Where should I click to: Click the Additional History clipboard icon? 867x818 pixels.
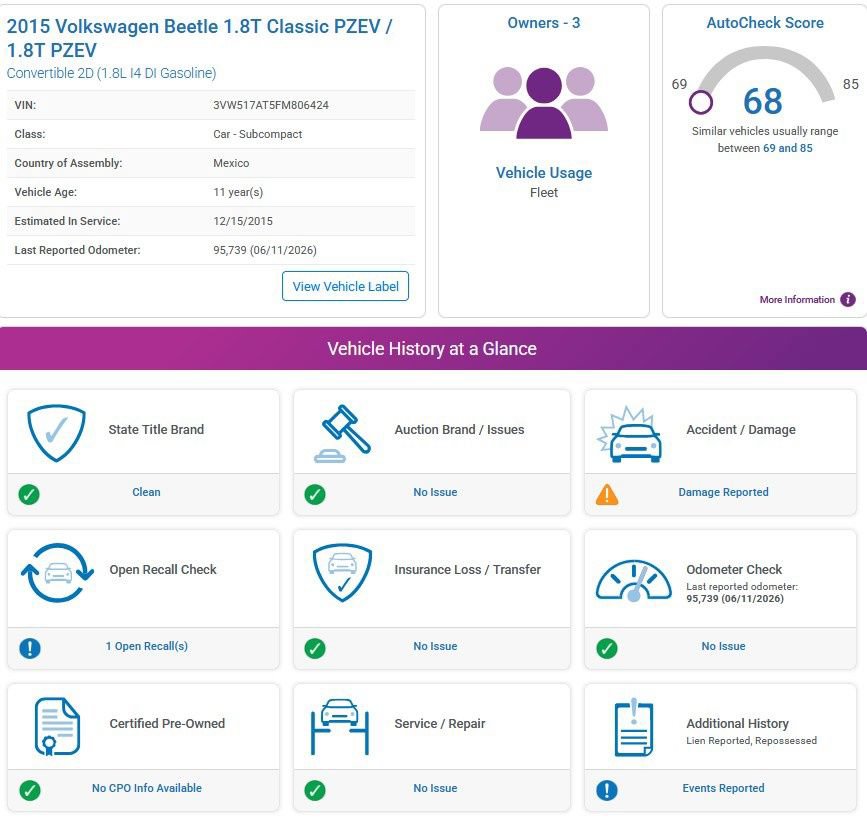(x=634, y=727)
